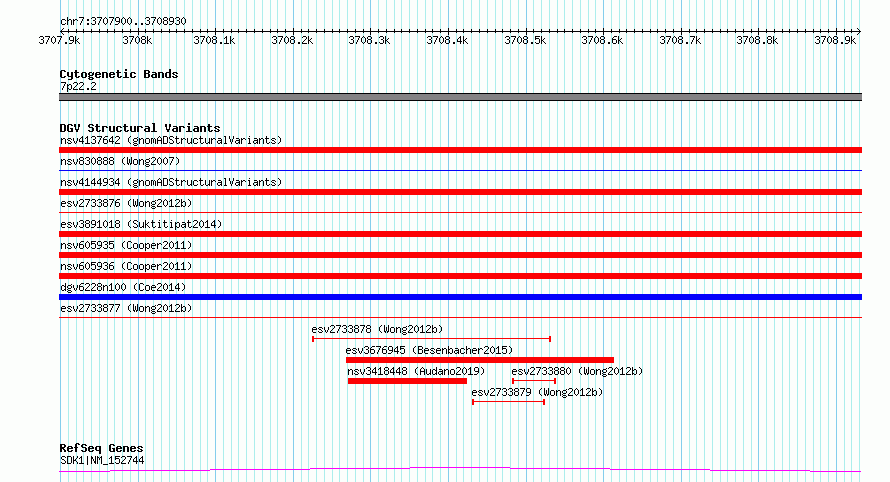This screenshot has width=890, height=482.
Task: Open variant label nsv4144934 (gnomADStructuralVariants)
Action: point(171,182)
